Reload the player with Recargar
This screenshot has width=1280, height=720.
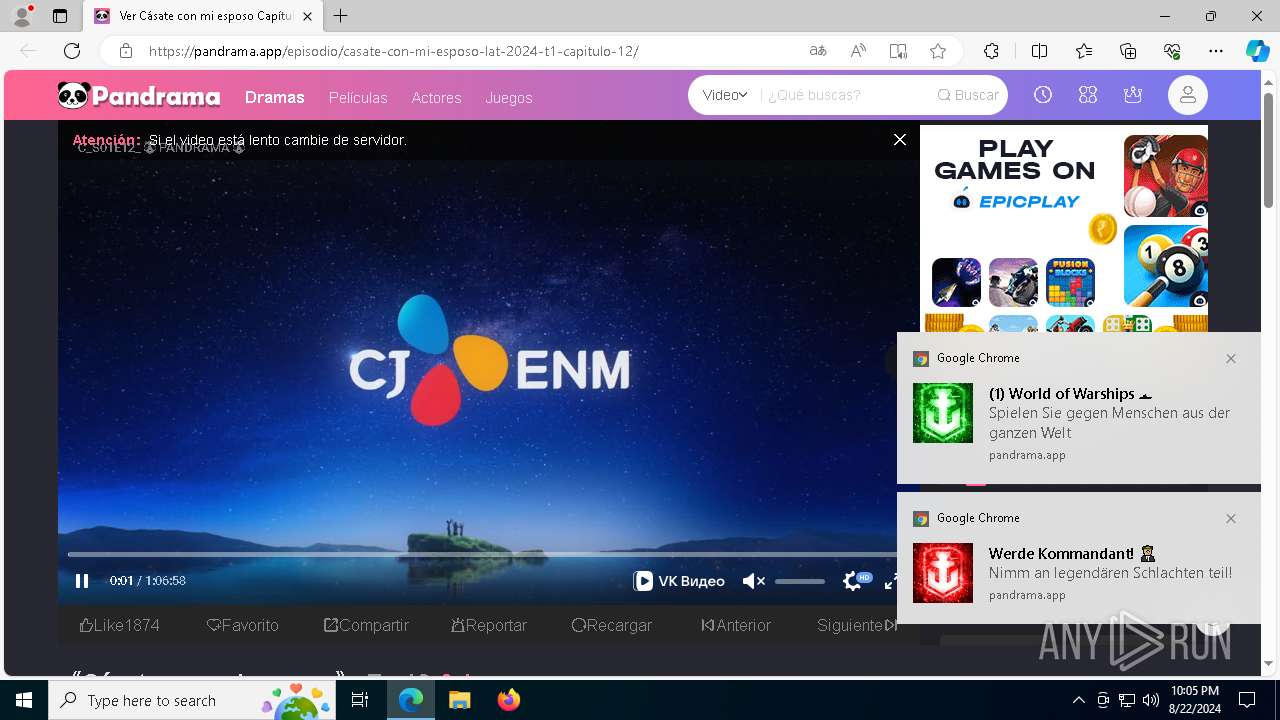click(x=612, y=625)
